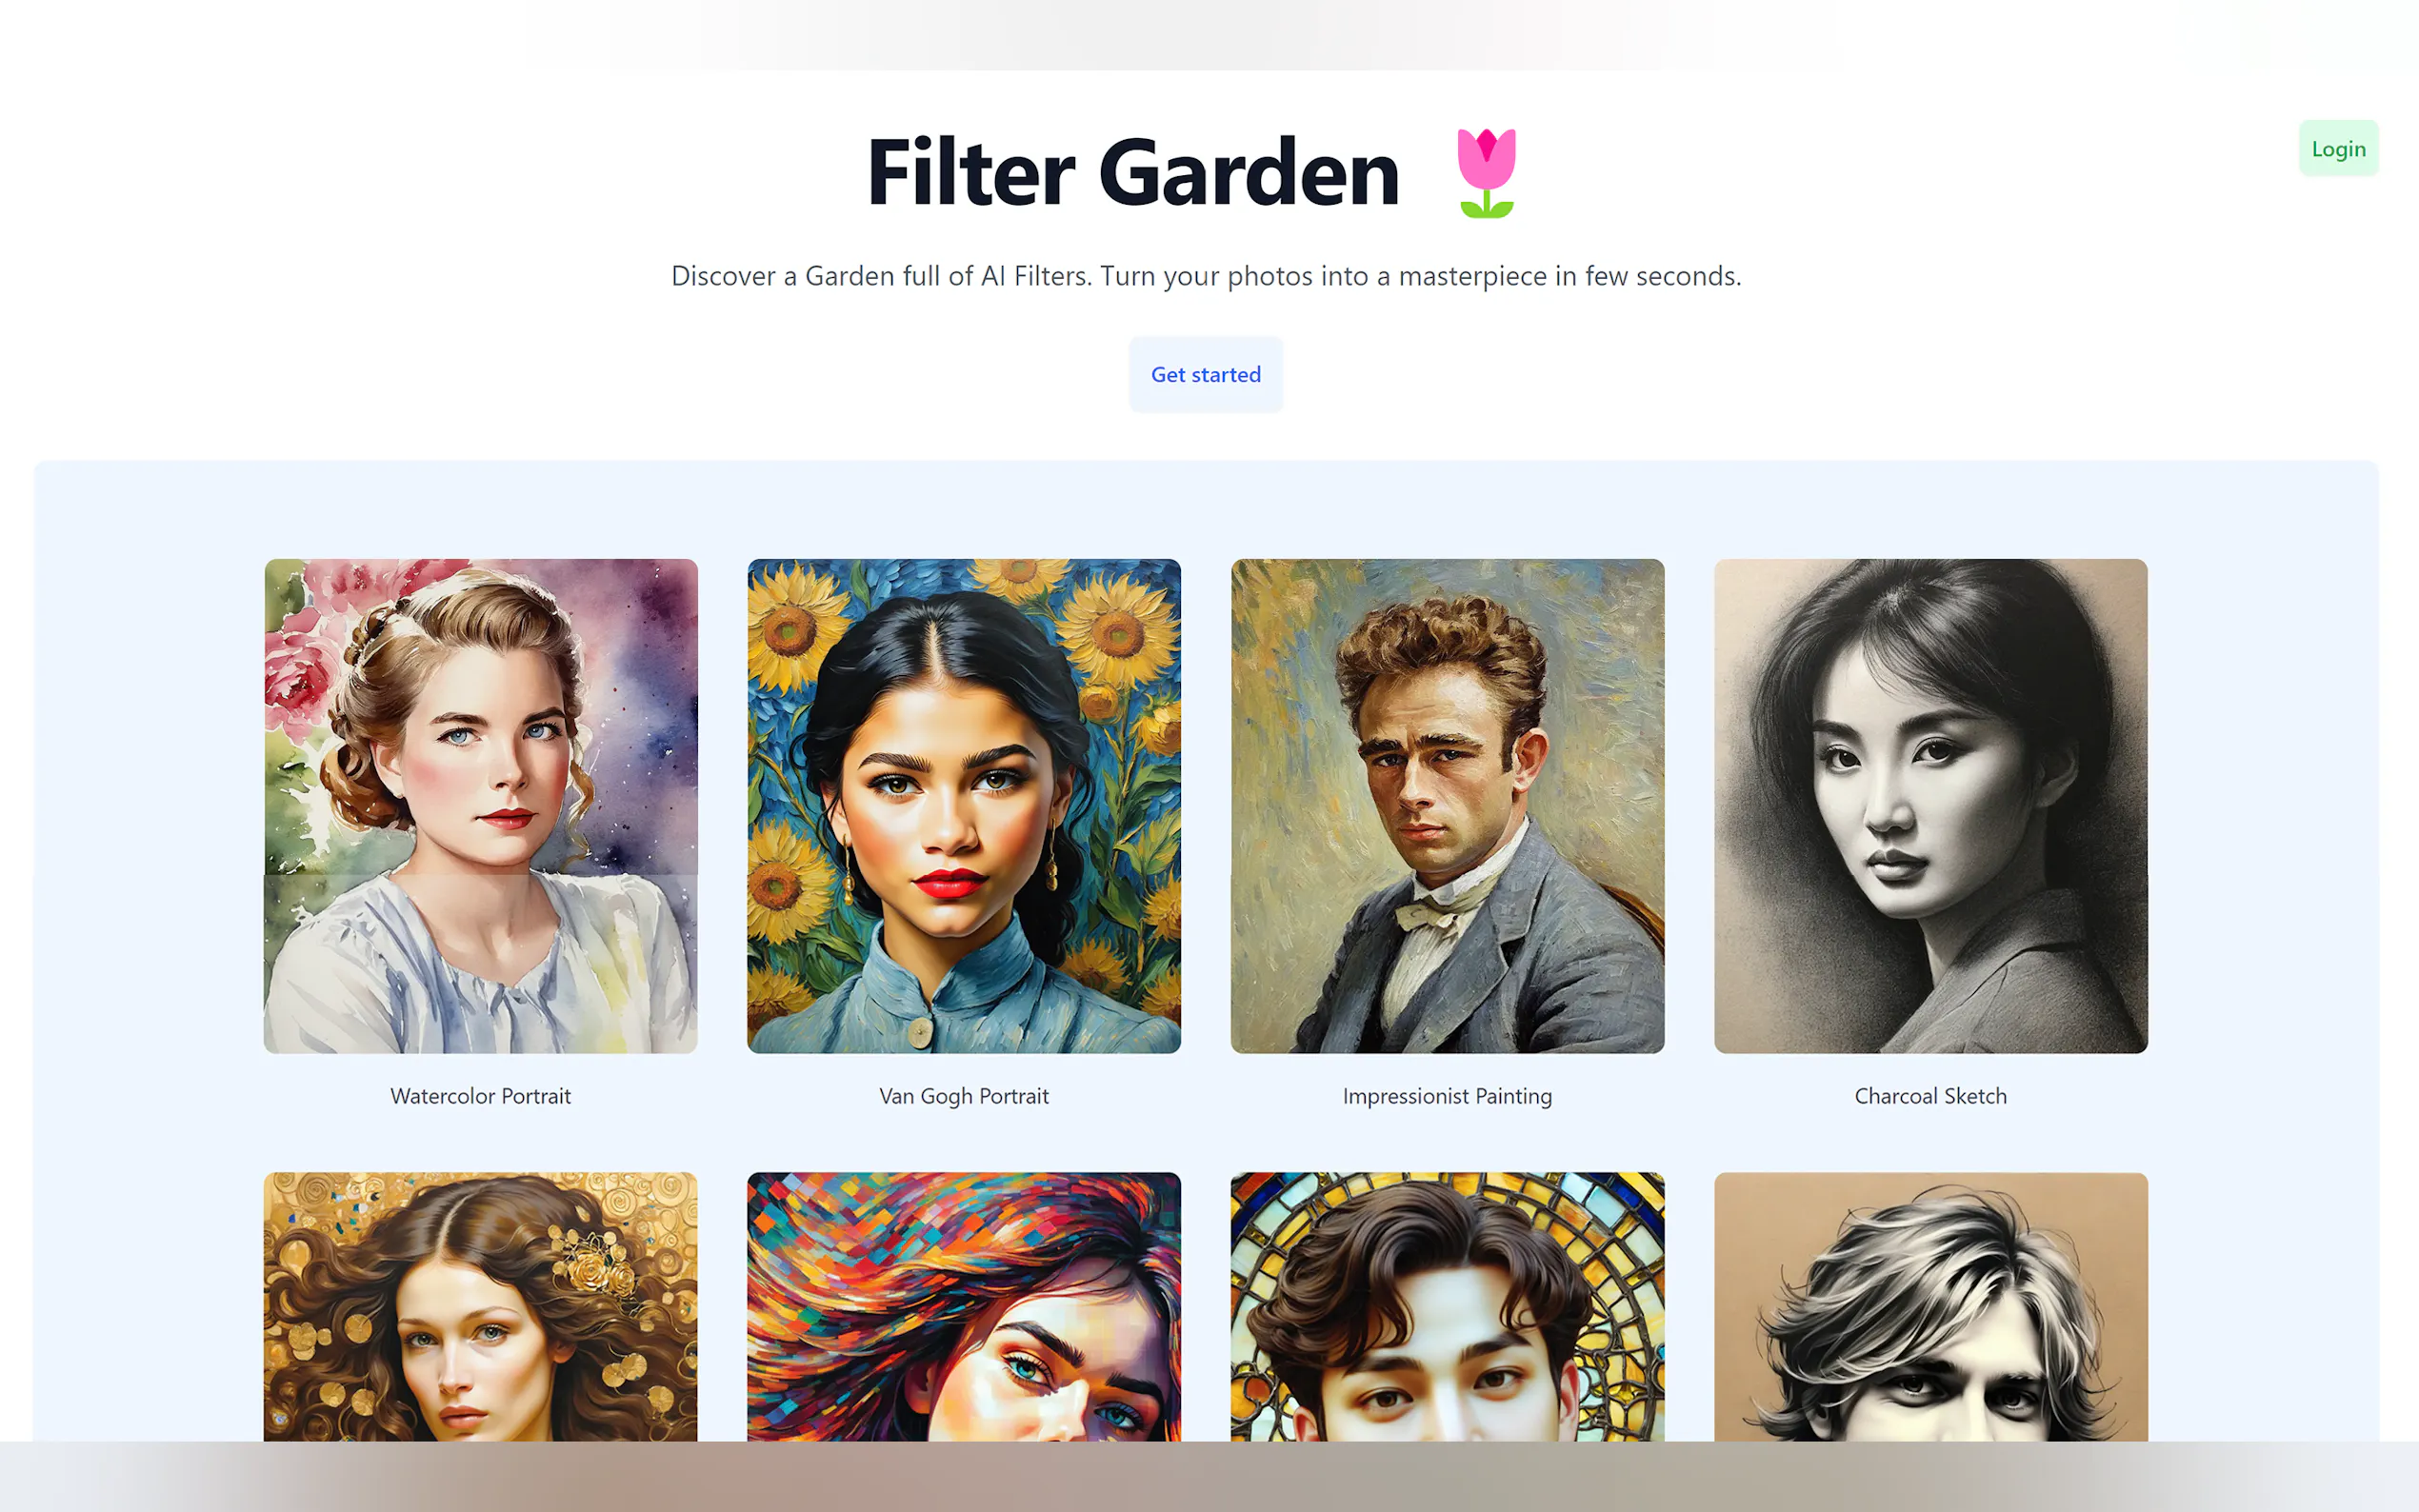The width and height of the screenshot is (2419, 1512).
Task: Open the Login button
Action: pyautogui.click(x=2338, y=148)
